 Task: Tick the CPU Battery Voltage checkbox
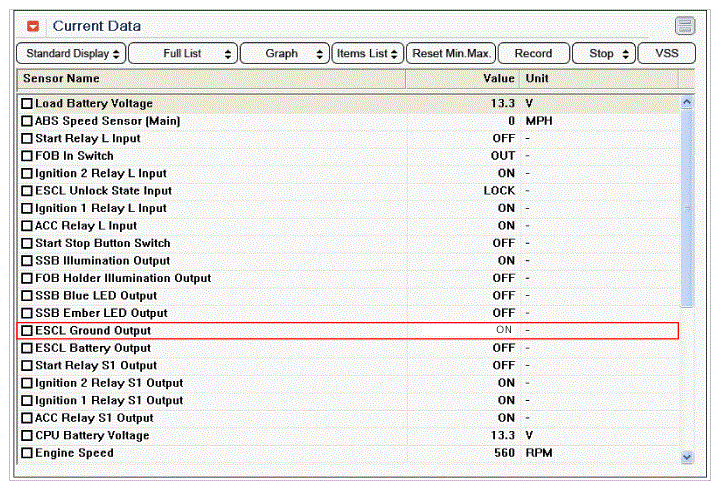click(x=27, y=435)
